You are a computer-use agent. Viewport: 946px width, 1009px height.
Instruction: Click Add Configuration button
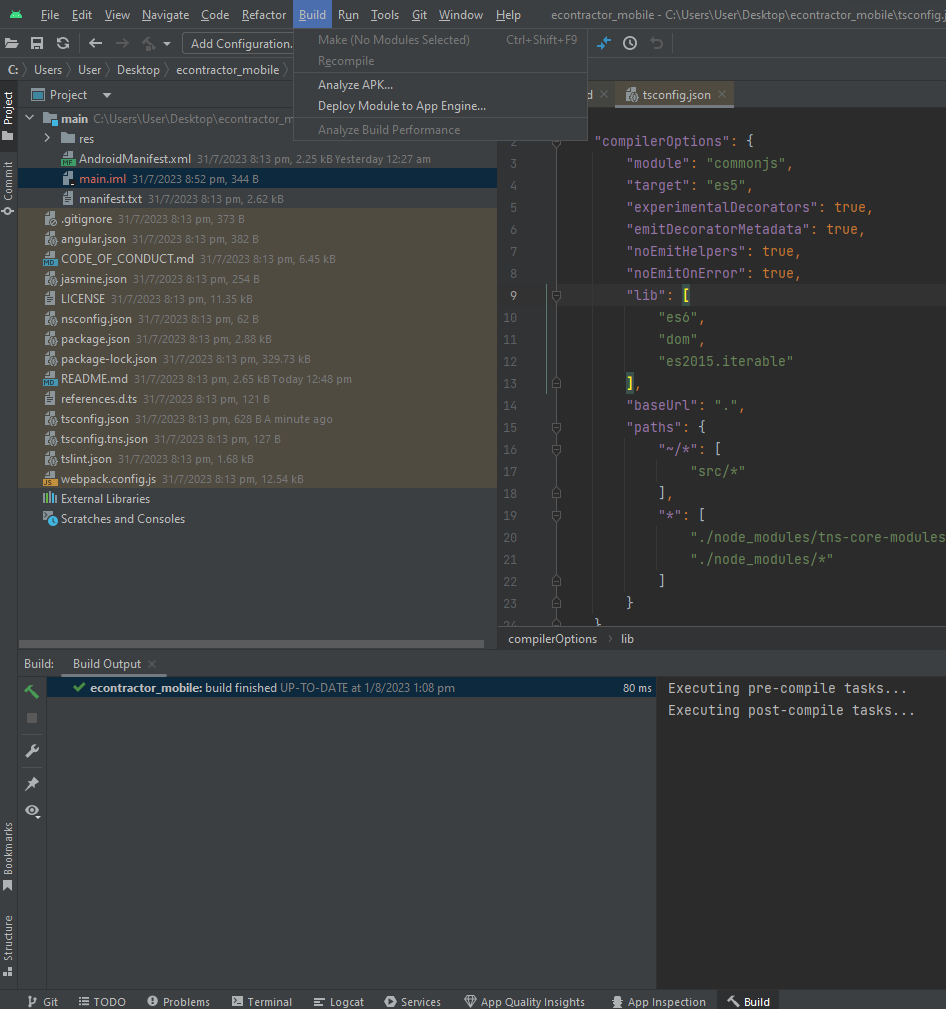tap(238, 43)
